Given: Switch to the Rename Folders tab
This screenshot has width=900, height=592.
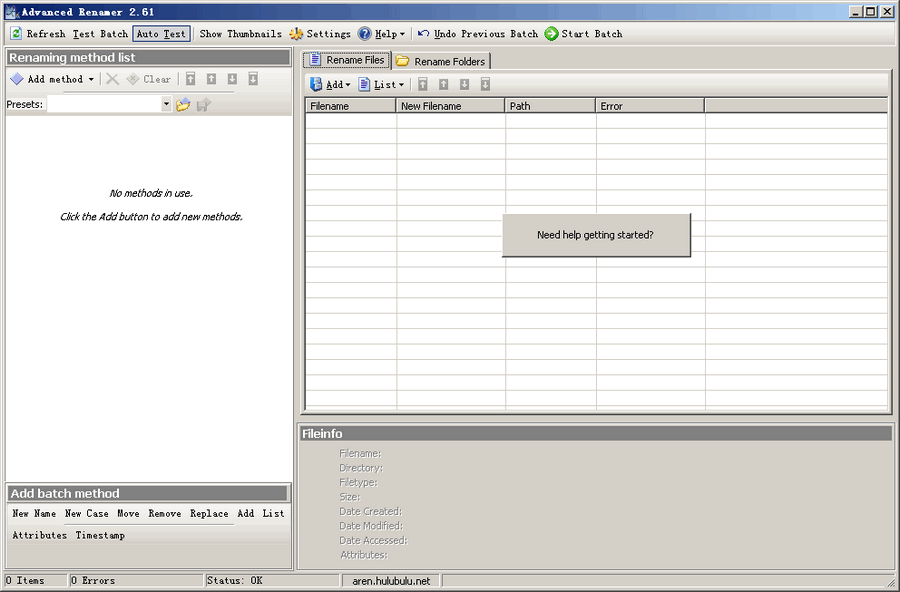Looking at the screenshot, I should point(441,61).
